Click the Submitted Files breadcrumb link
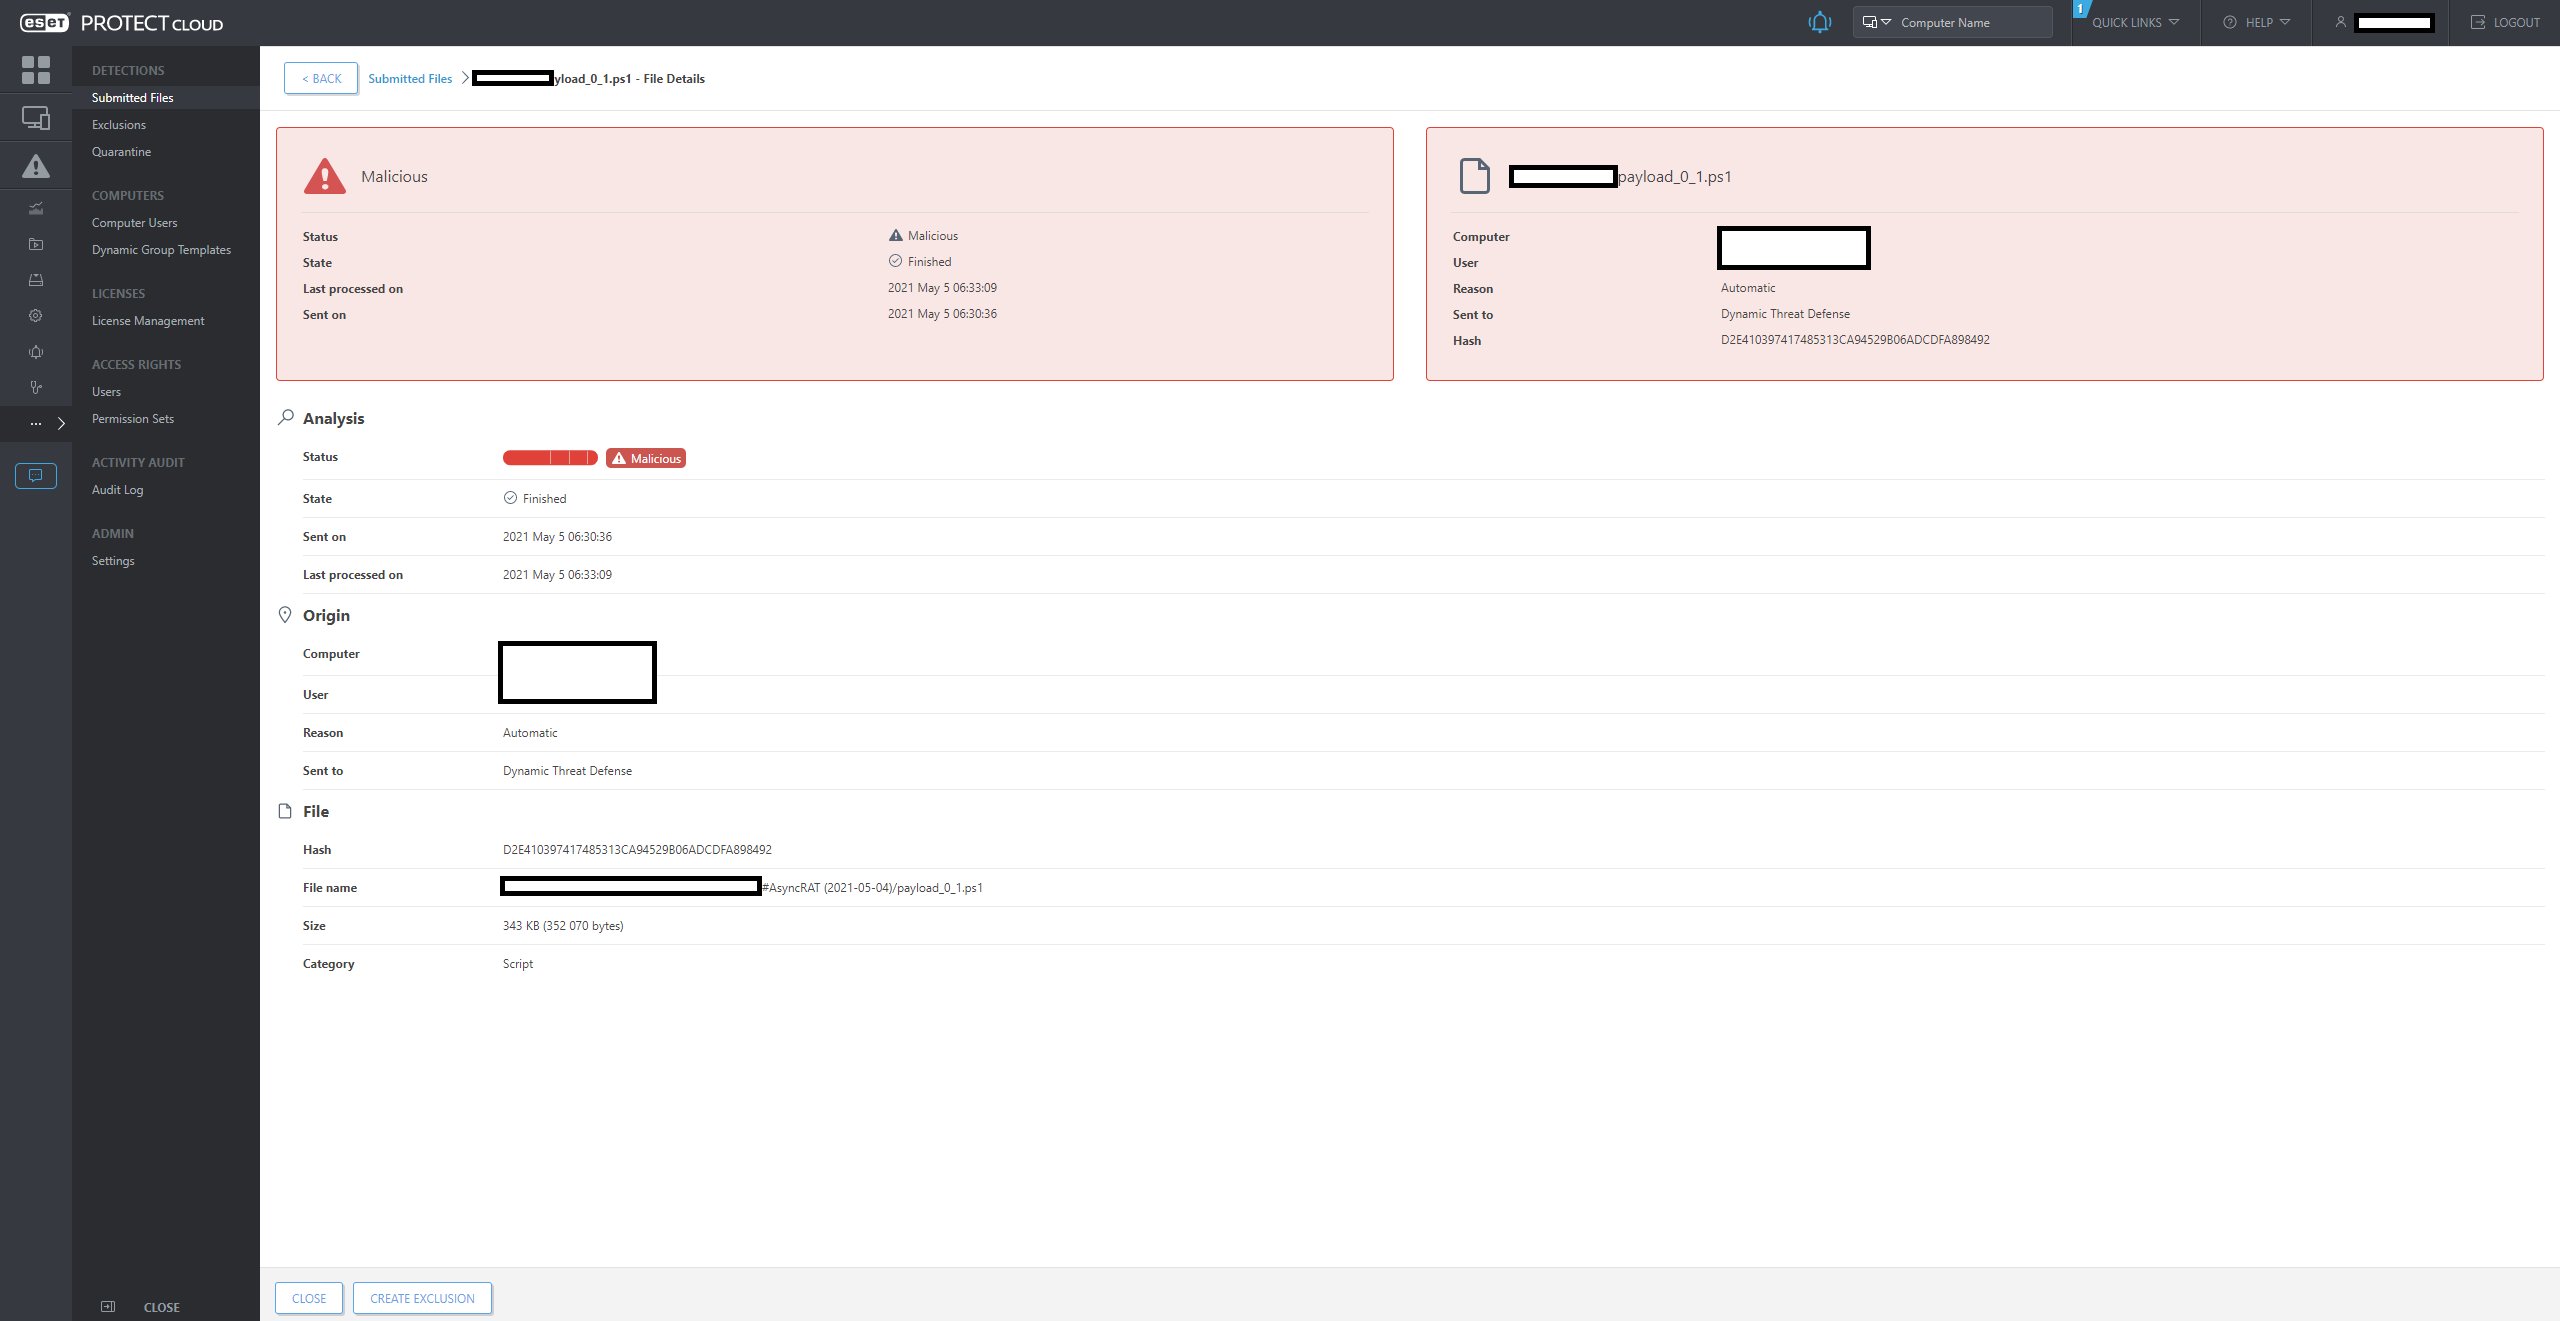The width and height of the screenshot is (2560, 1321). [410, 79]
